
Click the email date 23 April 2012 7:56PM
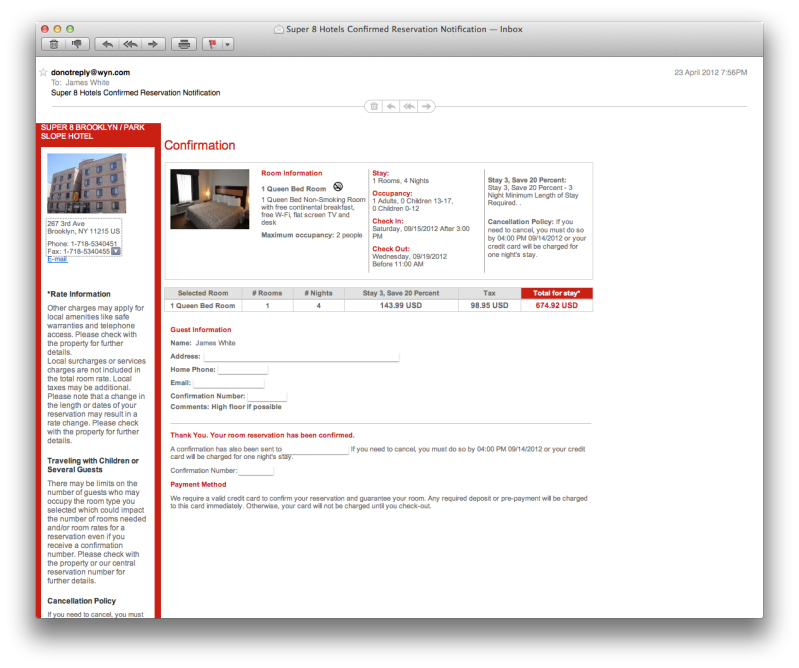tap(710, 72)
